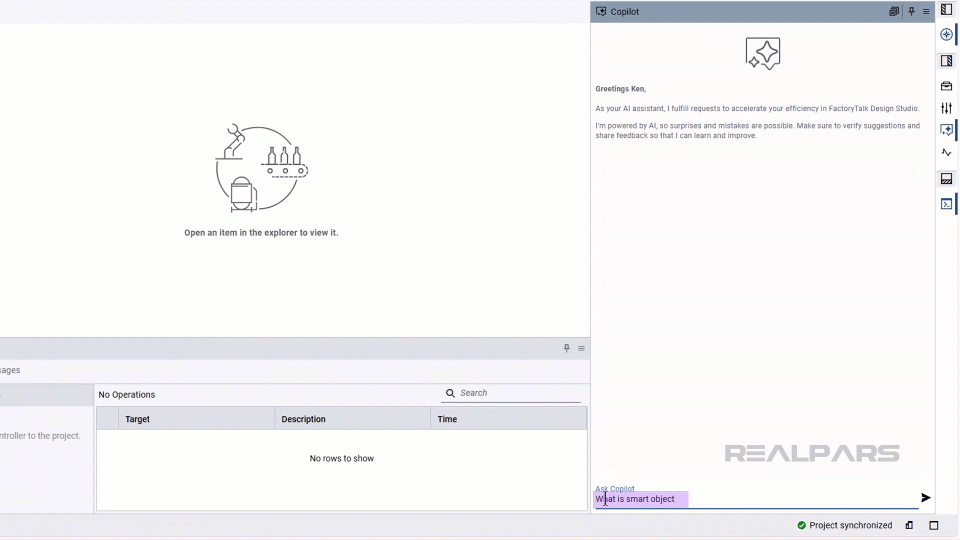This screenshot has height=540, width=960.
Task: Toggle the Copilot sidebar icon
Action: (x=947, y=130)
